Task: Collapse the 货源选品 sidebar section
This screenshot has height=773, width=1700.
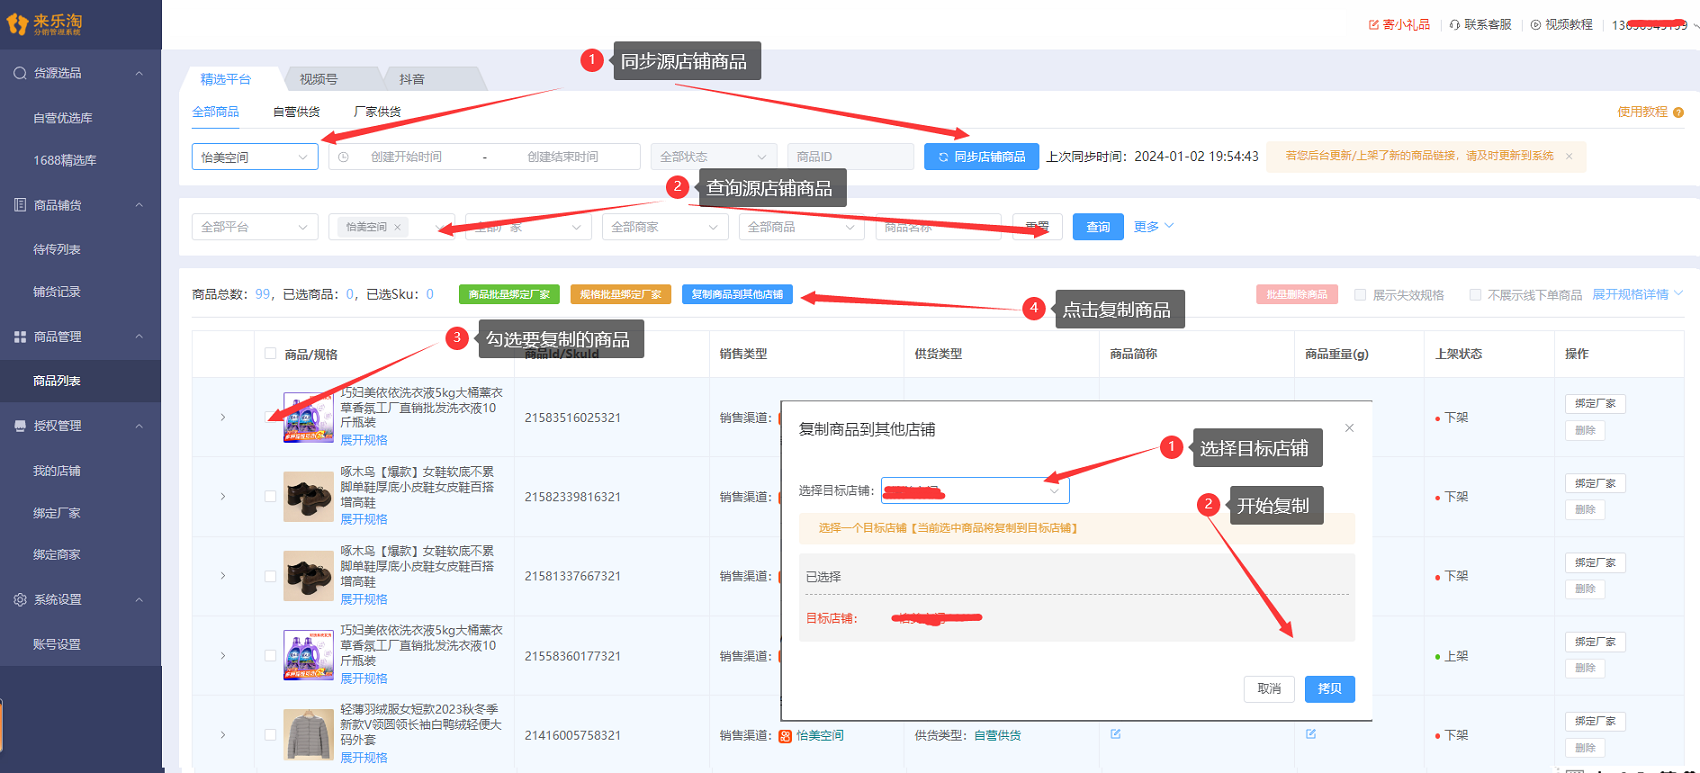Action: [139, 73]
